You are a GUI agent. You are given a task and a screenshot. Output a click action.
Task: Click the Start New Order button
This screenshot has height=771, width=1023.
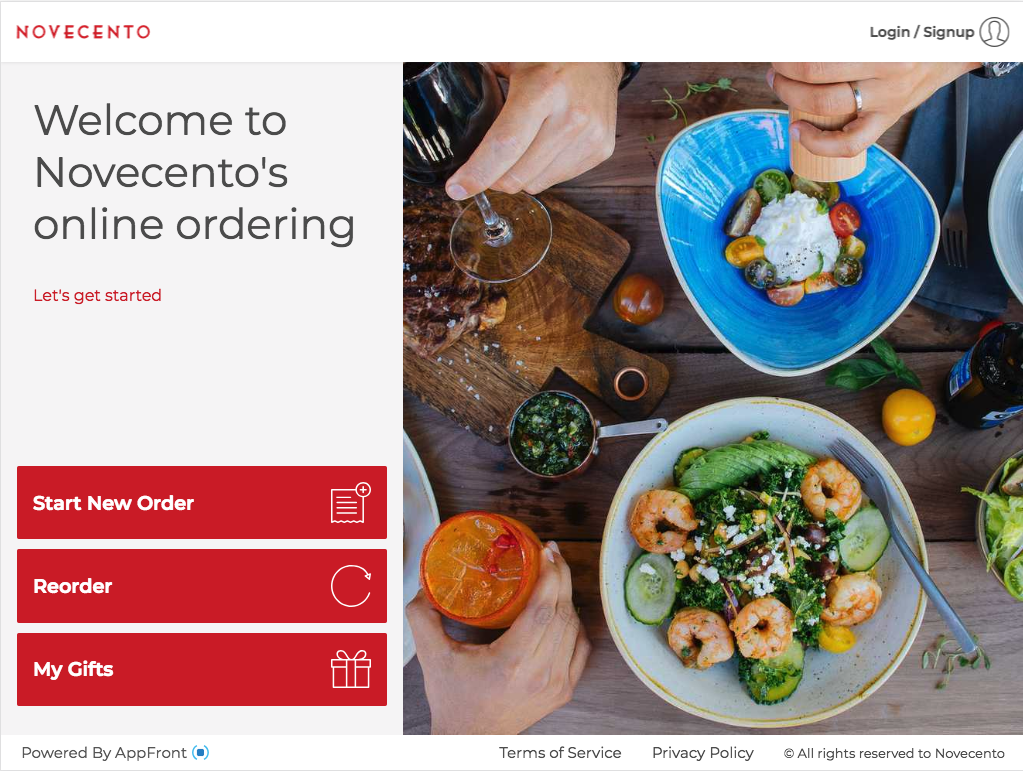coord(202,502)
